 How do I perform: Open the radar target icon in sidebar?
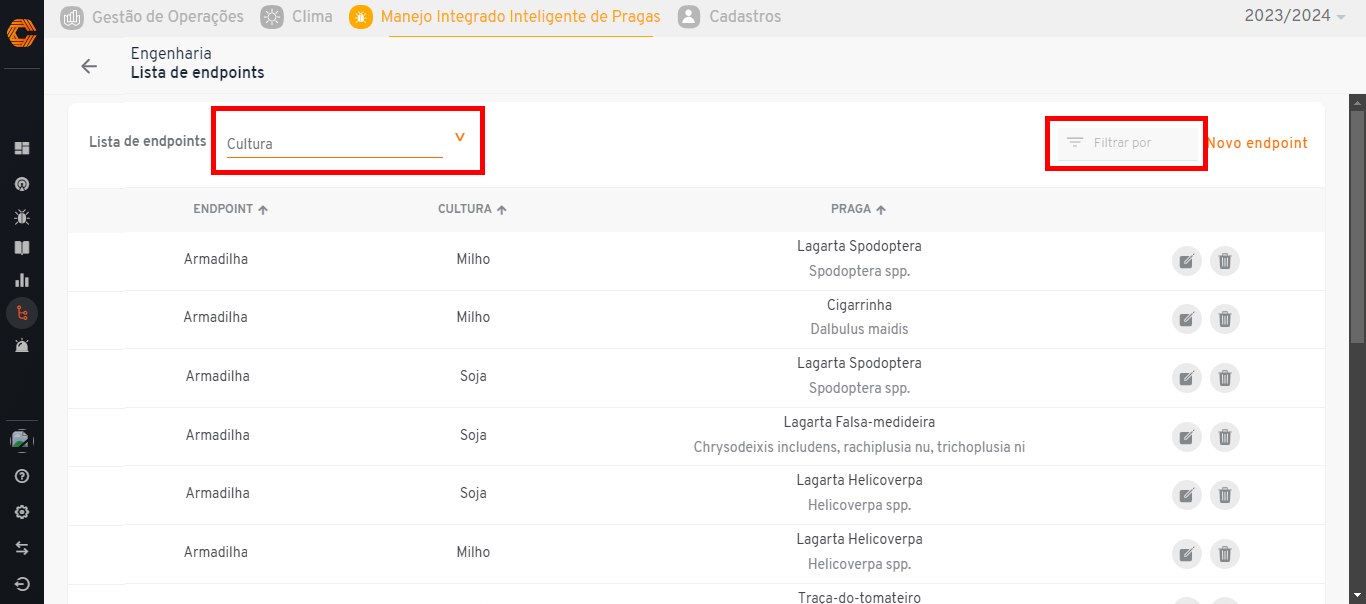click(x=22, y=184)
